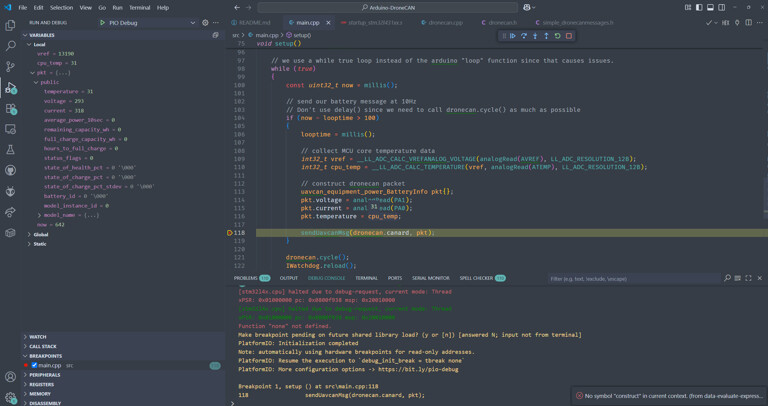Expand the model_name variable

click(x=39, y=215)
